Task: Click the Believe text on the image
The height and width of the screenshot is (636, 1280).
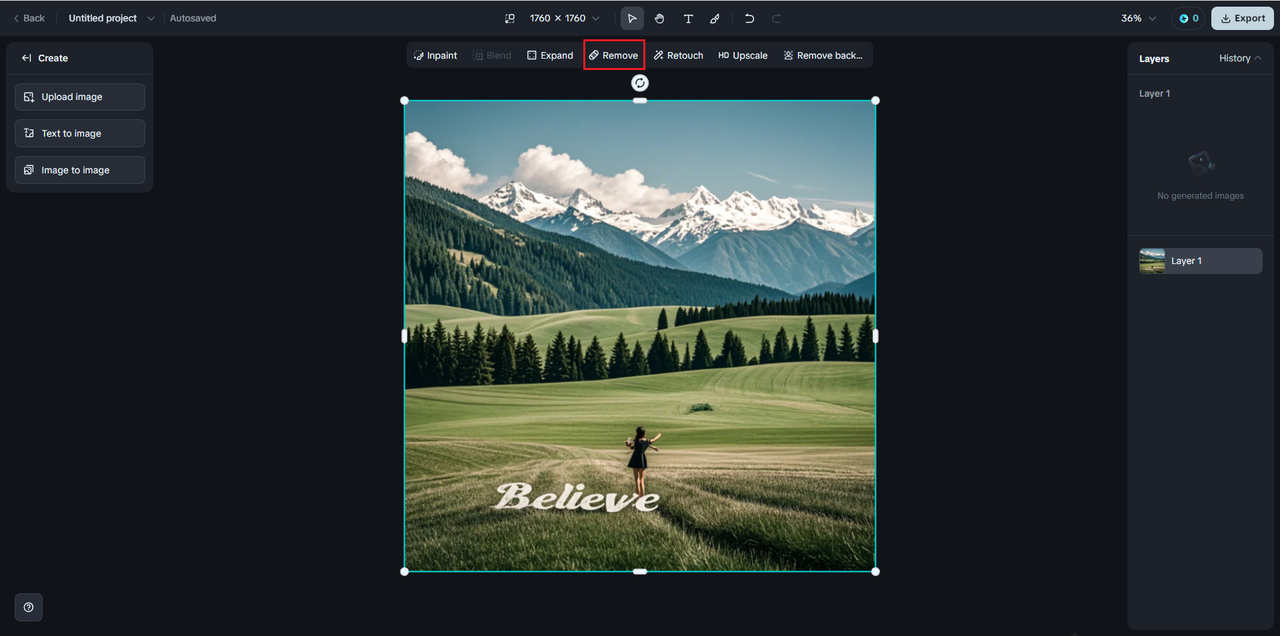Action: 576,497
